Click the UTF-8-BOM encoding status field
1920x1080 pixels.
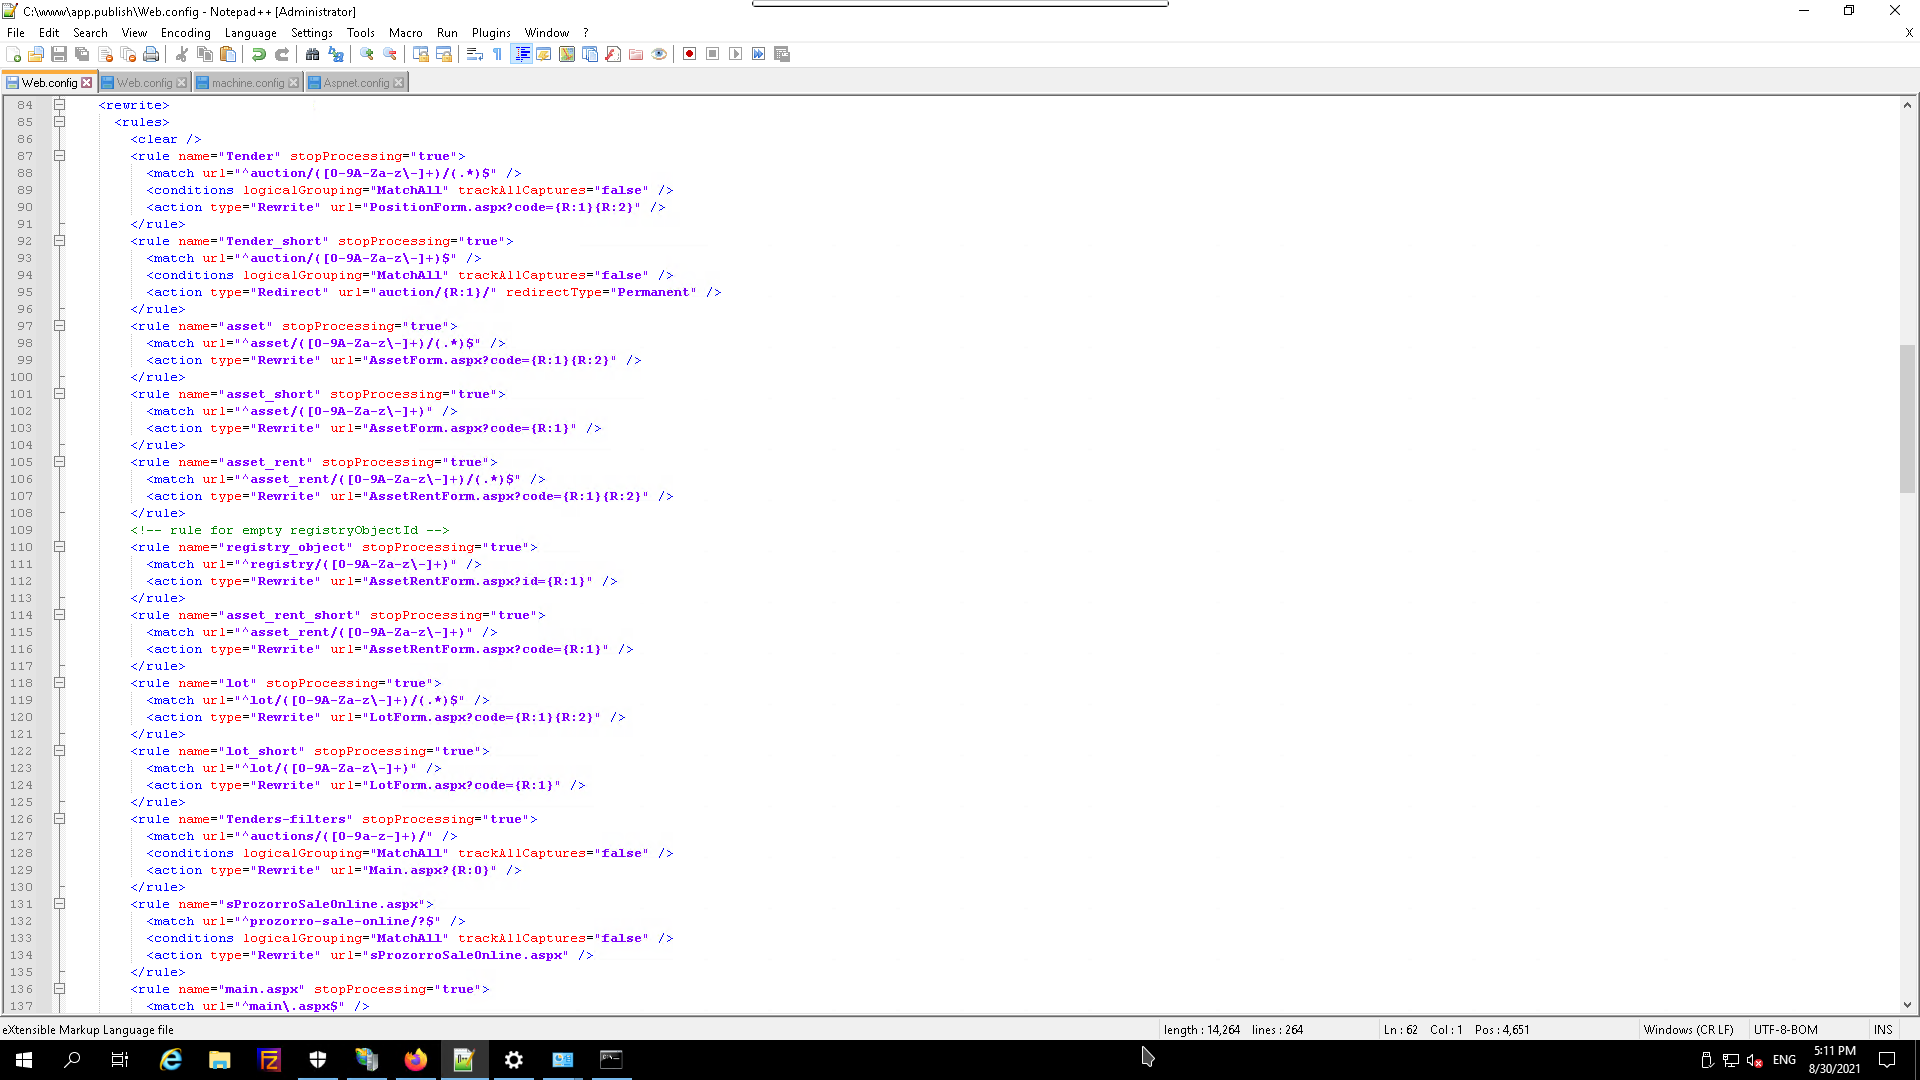[x=1785, y=1029]
